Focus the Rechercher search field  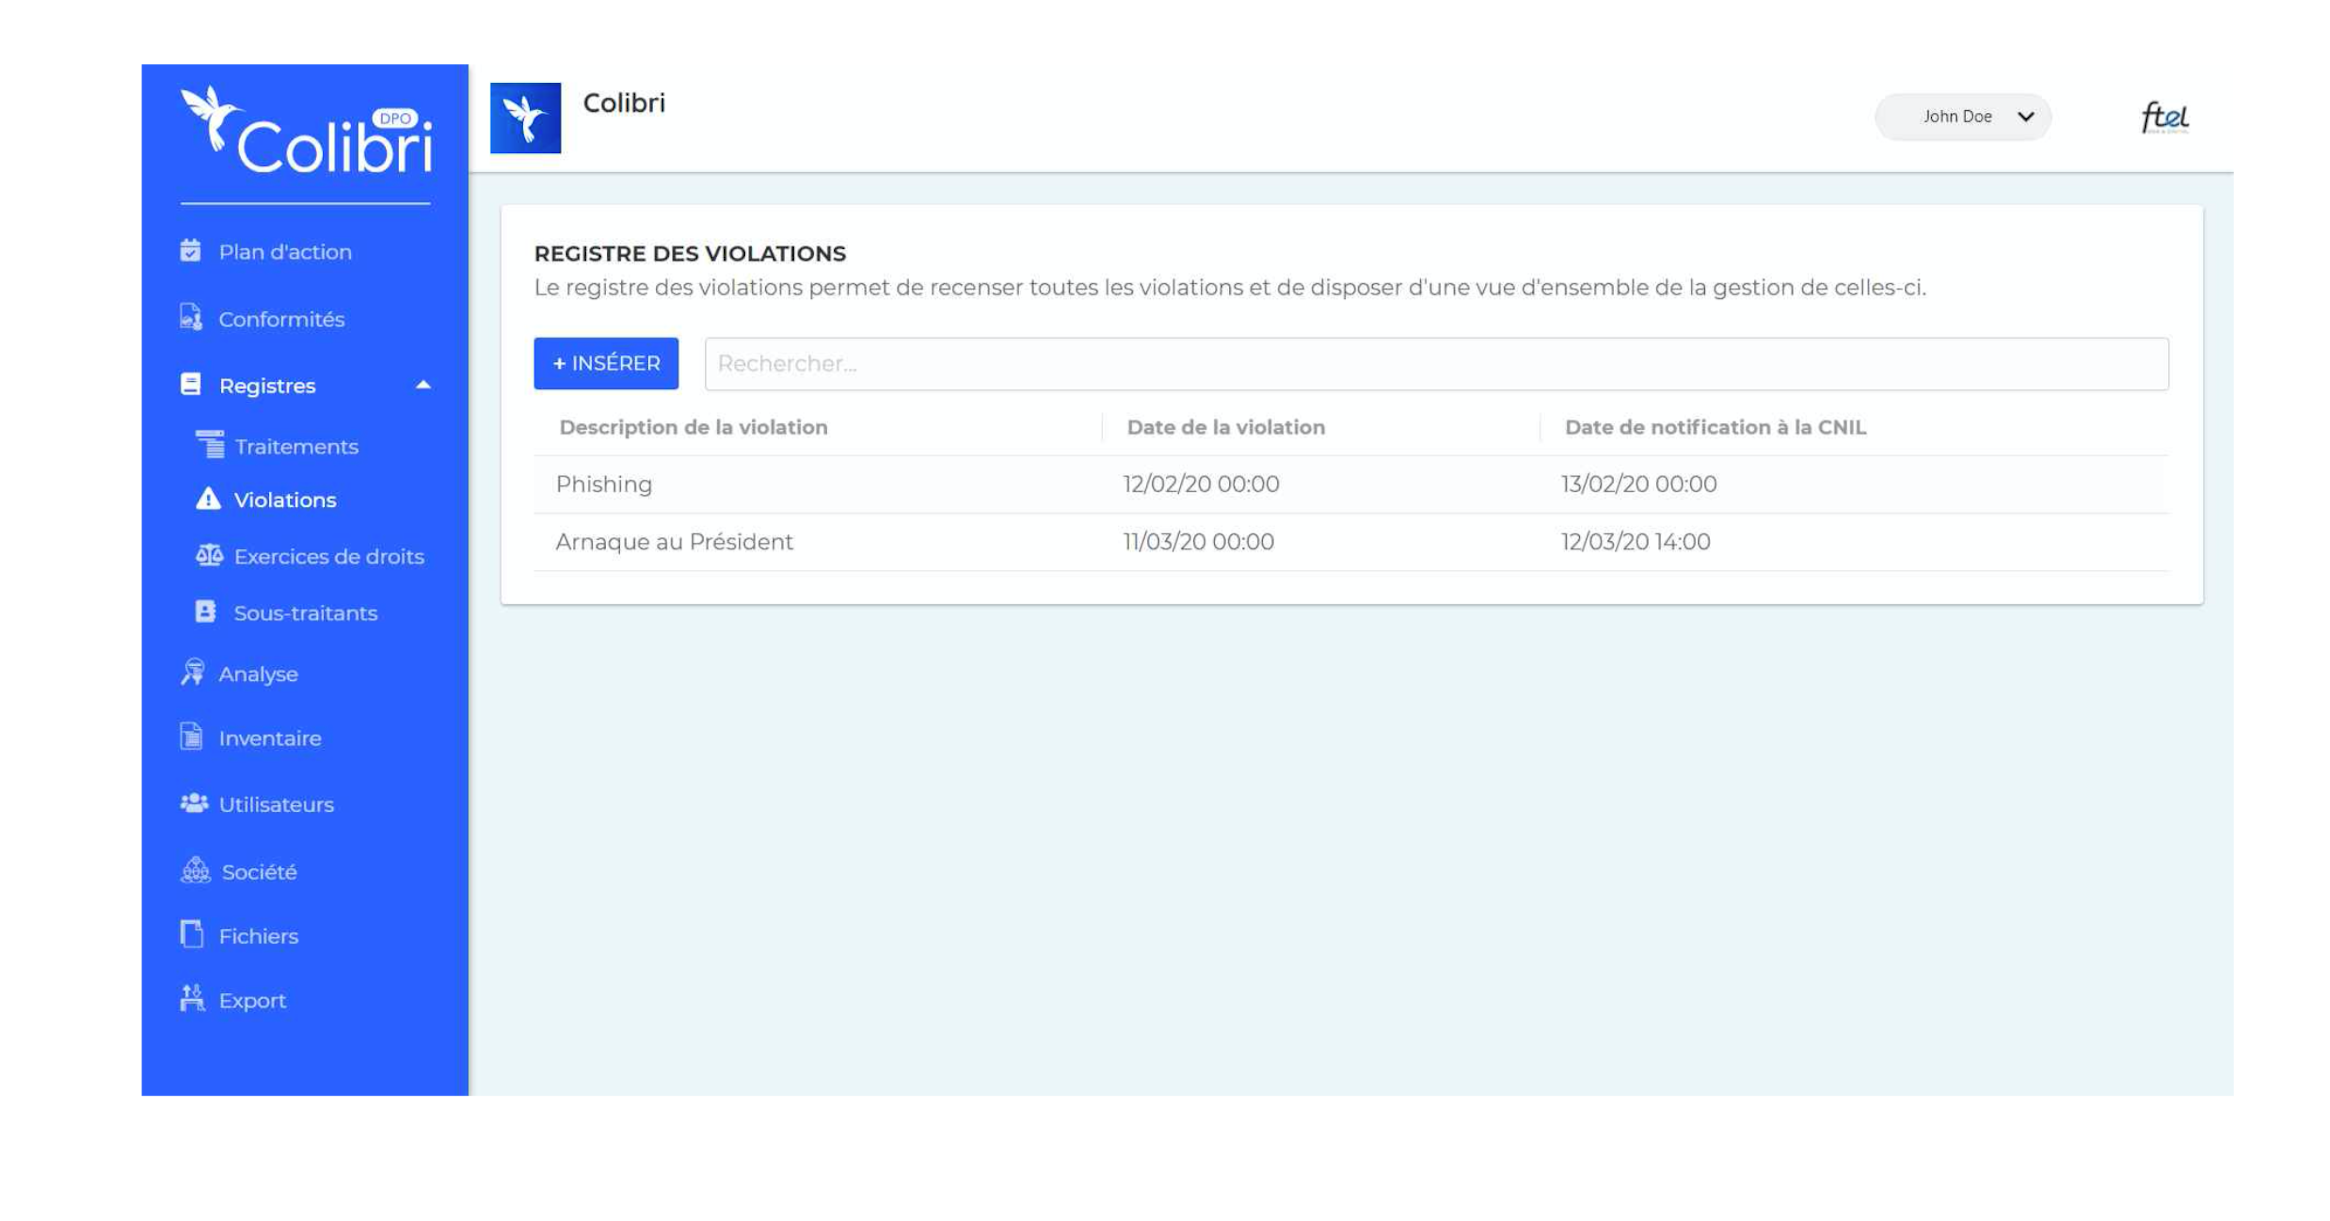pyautogui.click(x=1436, y=363)
